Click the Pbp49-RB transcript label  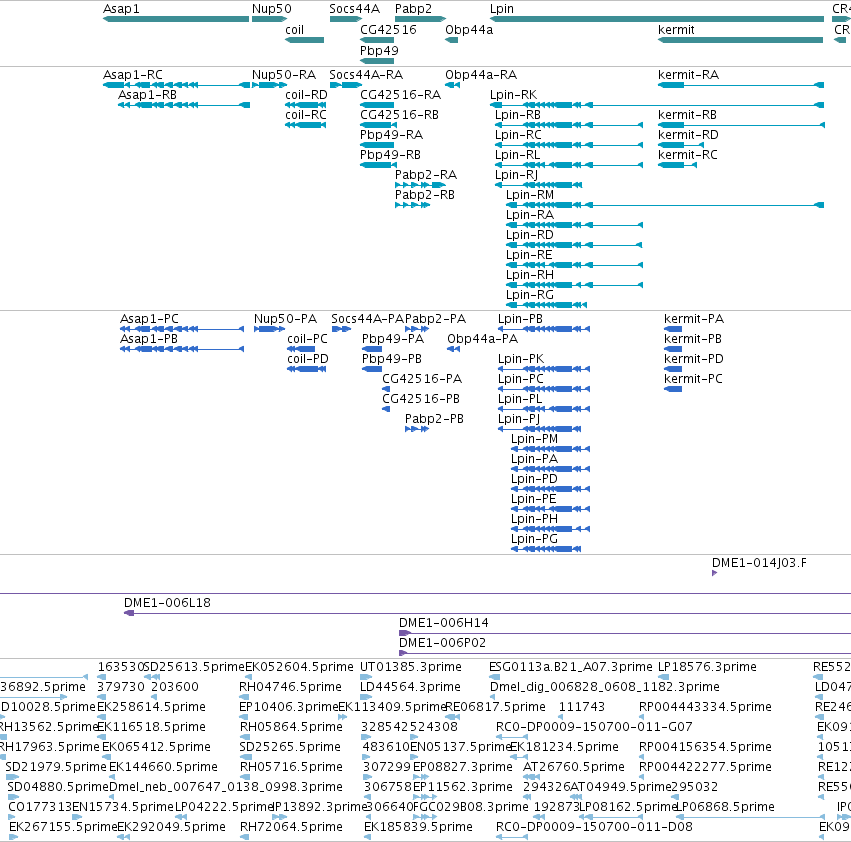click(x=390, y=155)
